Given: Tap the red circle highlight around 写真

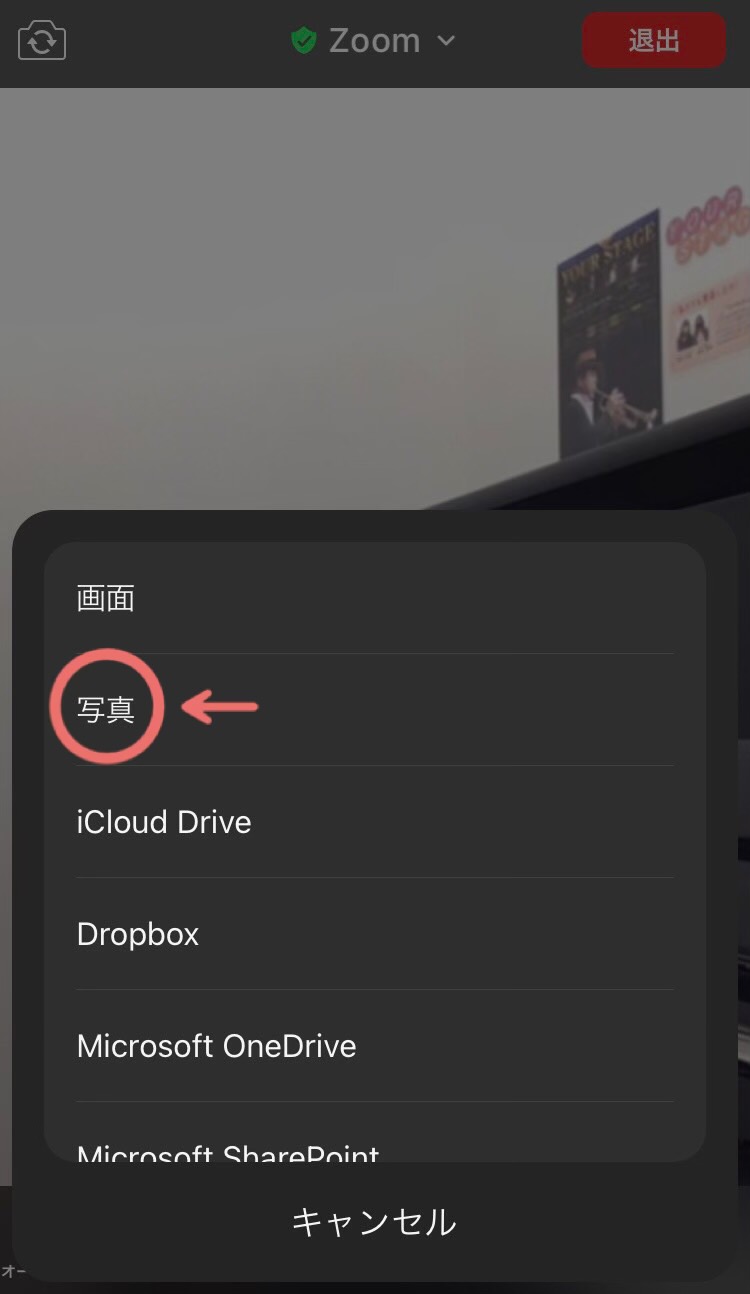Looking at the screenshot, I should point(106,707).
